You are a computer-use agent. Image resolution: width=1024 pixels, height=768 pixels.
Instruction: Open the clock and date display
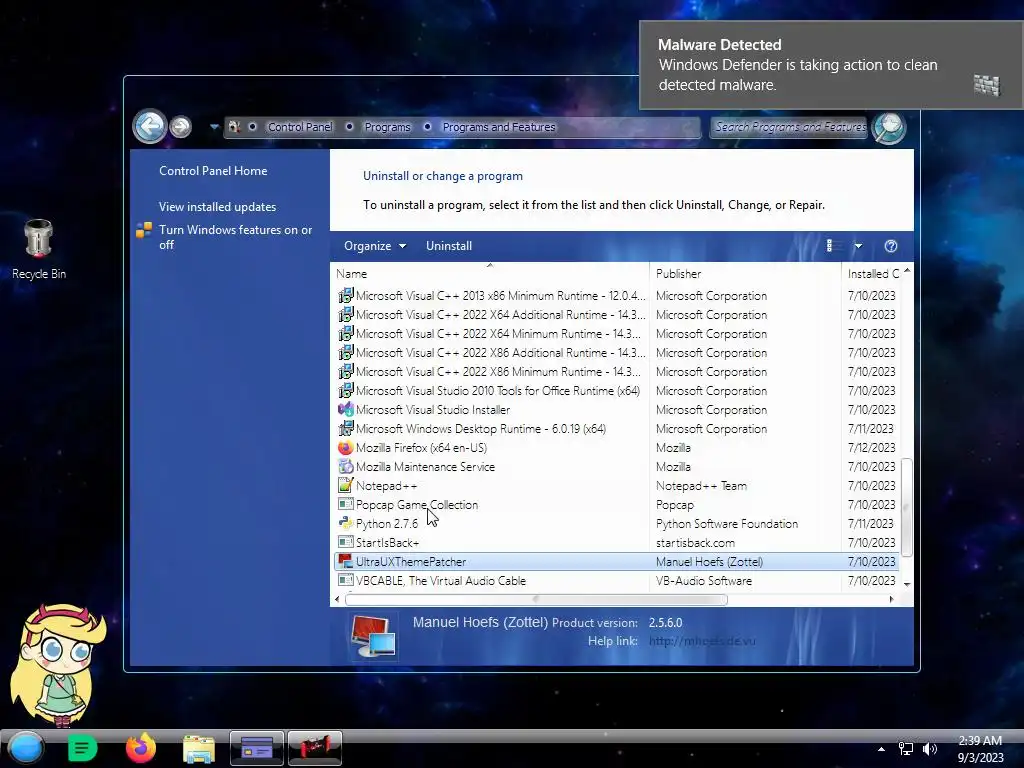coord(980,749)
